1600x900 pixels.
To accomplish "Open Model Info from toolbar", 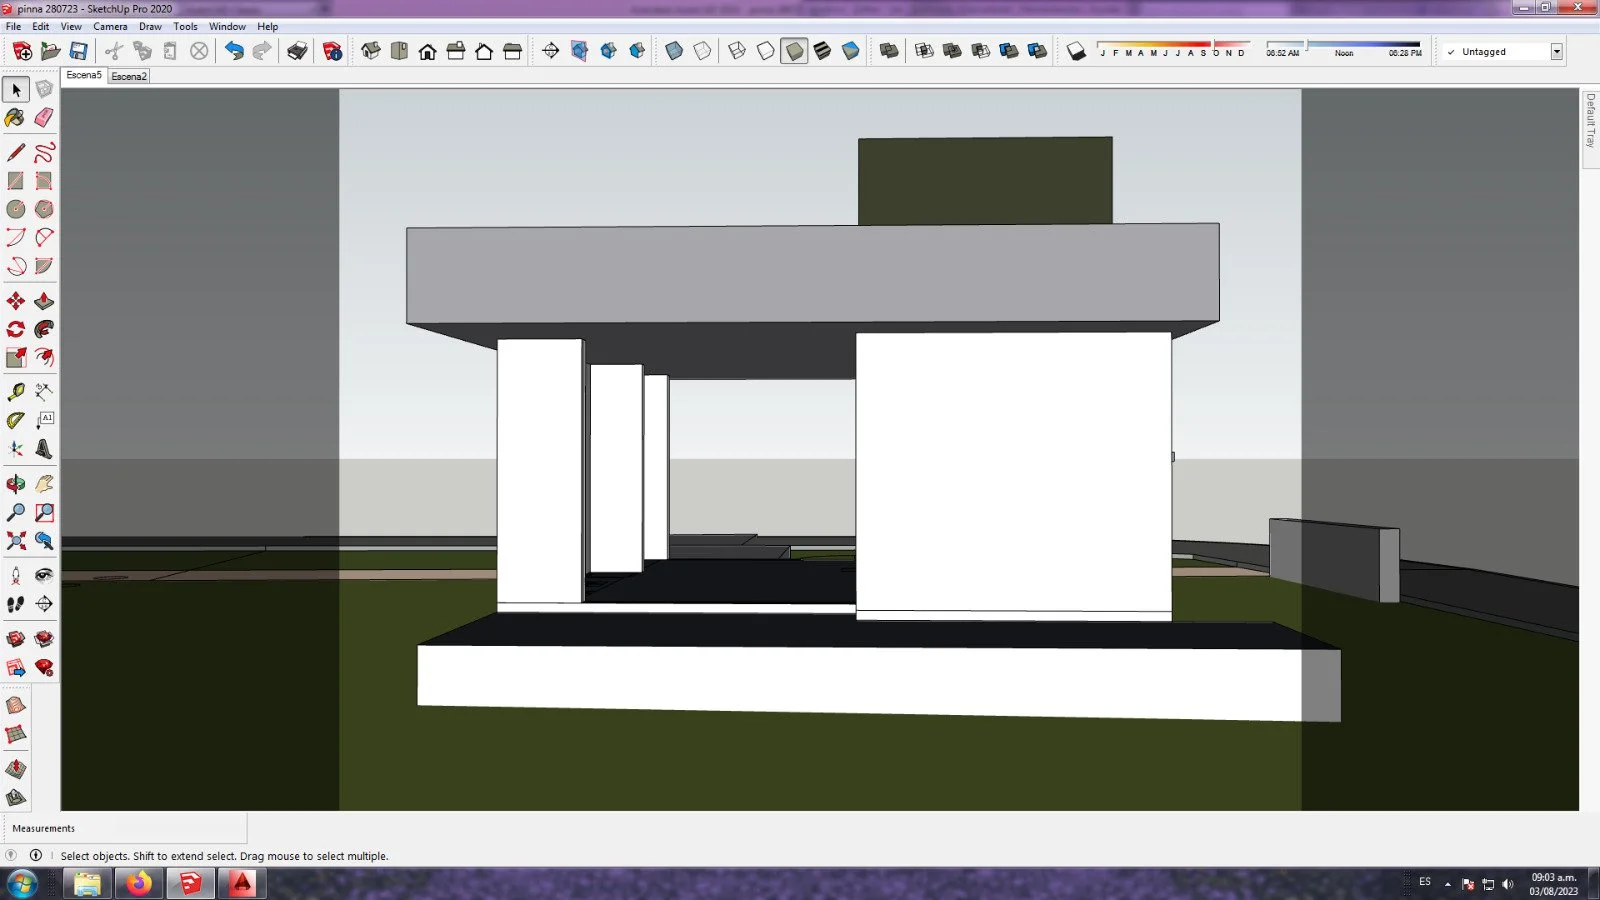I will click(332, 51).
